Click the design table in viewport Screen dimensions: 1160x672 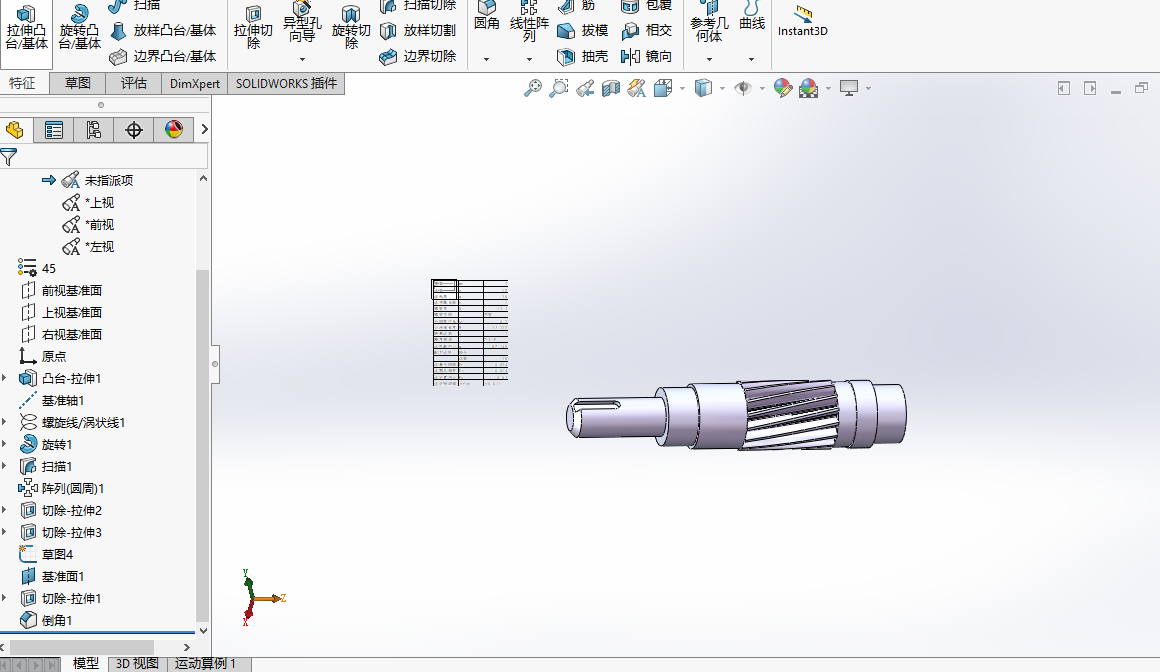click(x=470, y=332)
